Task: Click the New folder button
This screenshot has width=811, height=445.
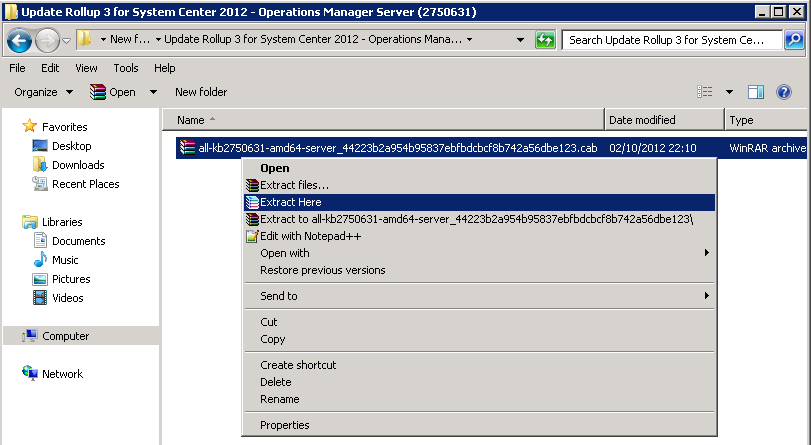Action: click(201, 92)
